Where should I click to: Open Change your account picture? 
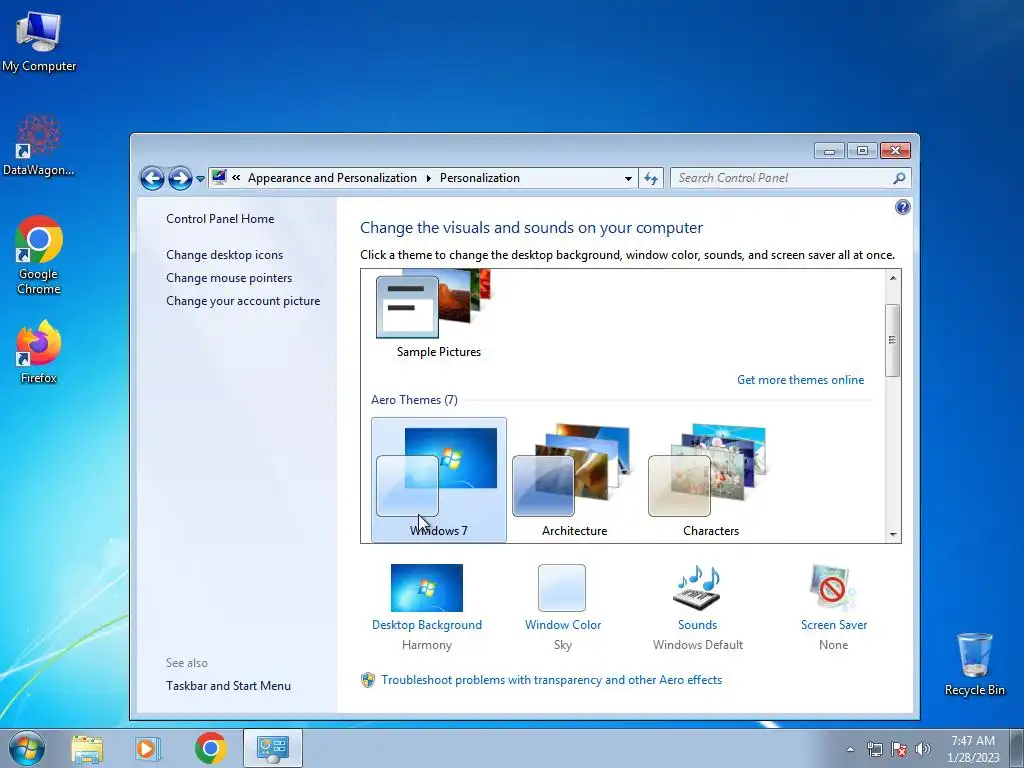[243, 300]
